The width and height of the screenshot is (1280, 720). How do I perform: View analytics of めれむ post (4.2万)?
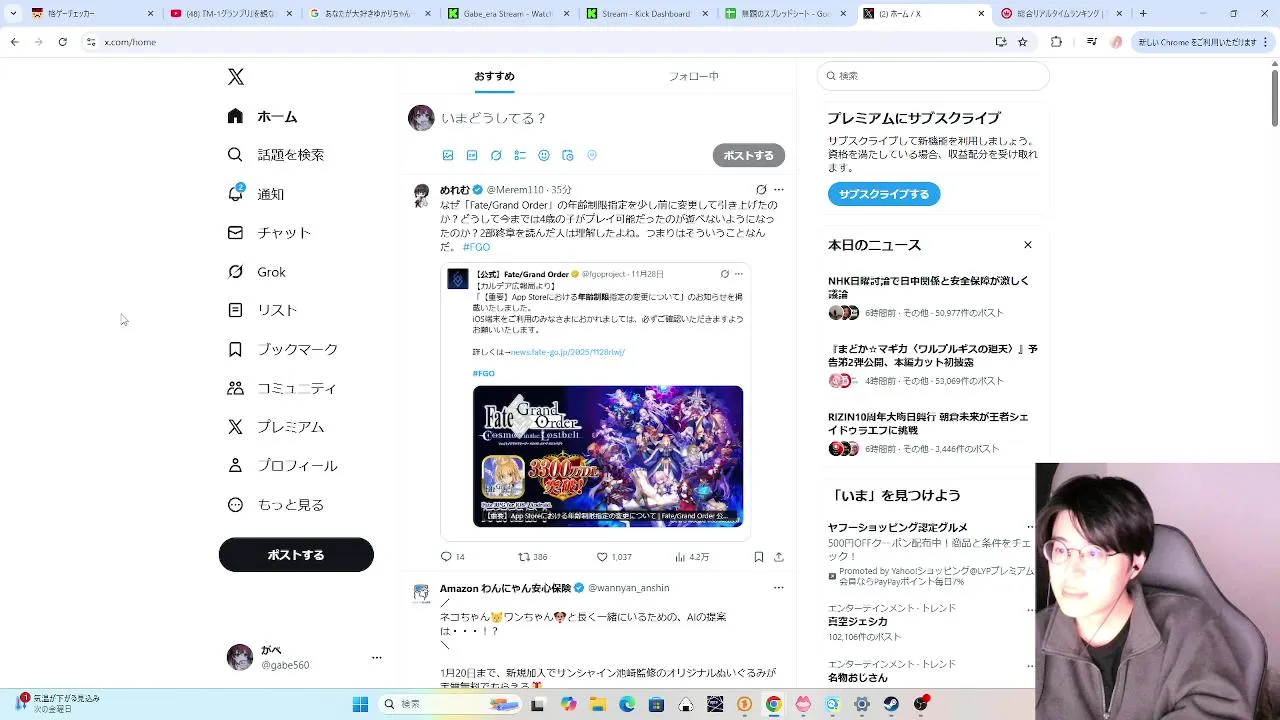692,557
